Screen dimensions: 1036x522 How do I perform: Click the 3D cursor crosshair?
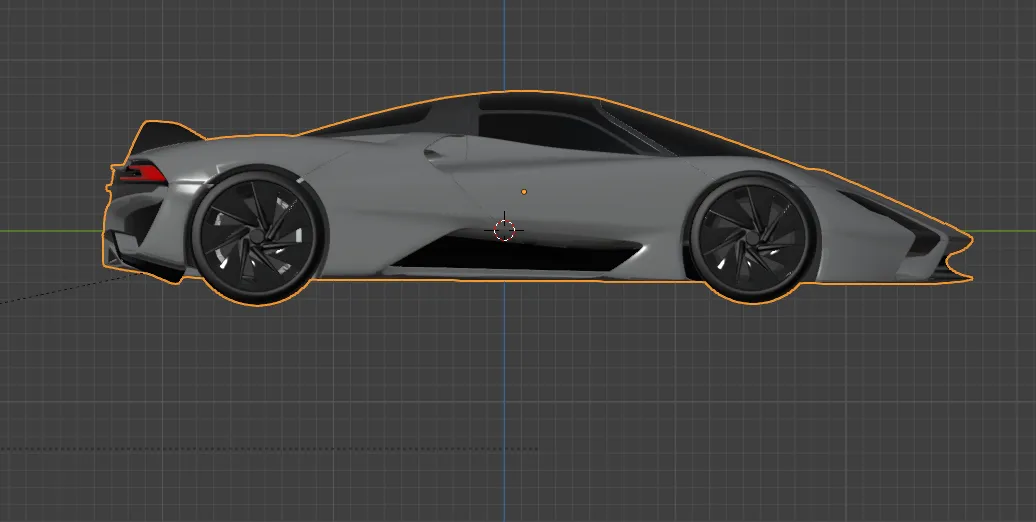505,230
